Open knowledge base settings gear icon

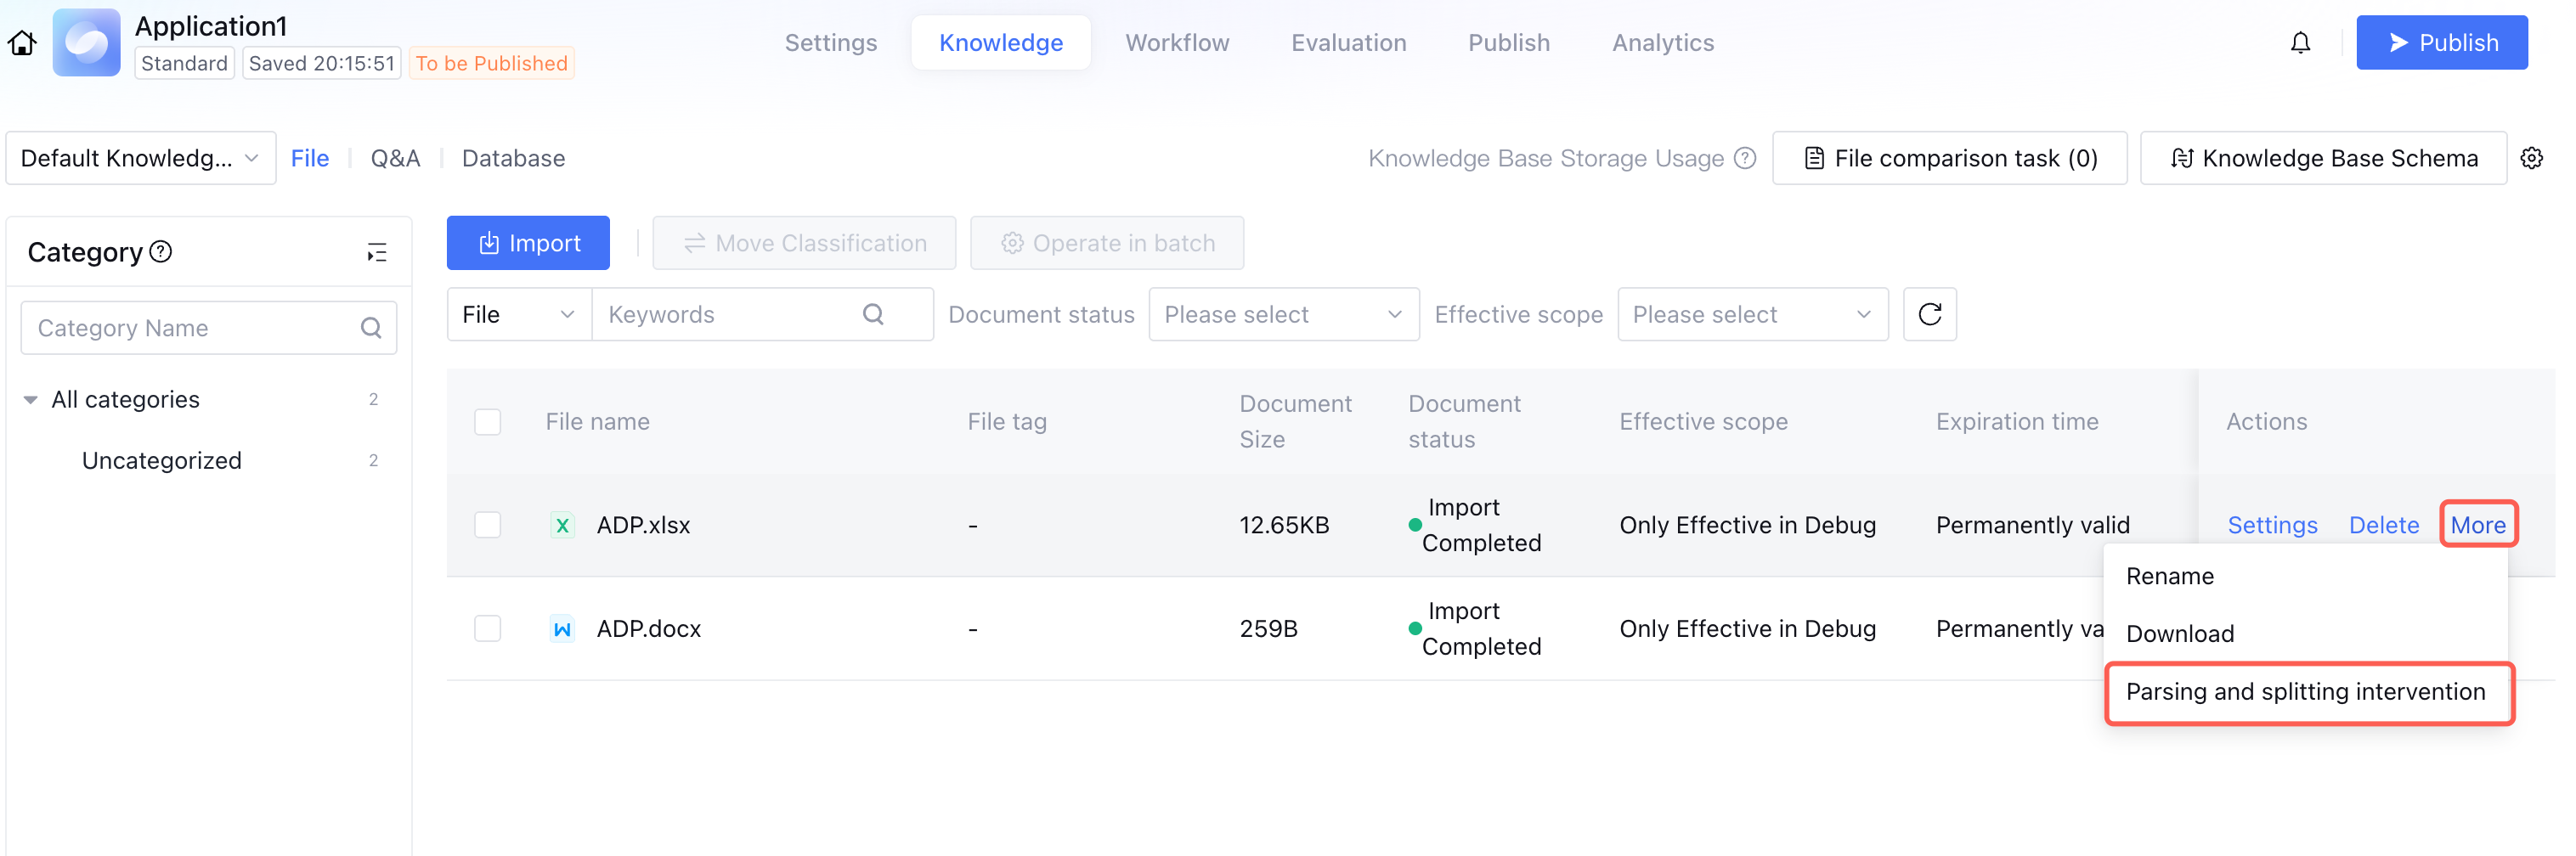click(x=2531, y=158)
